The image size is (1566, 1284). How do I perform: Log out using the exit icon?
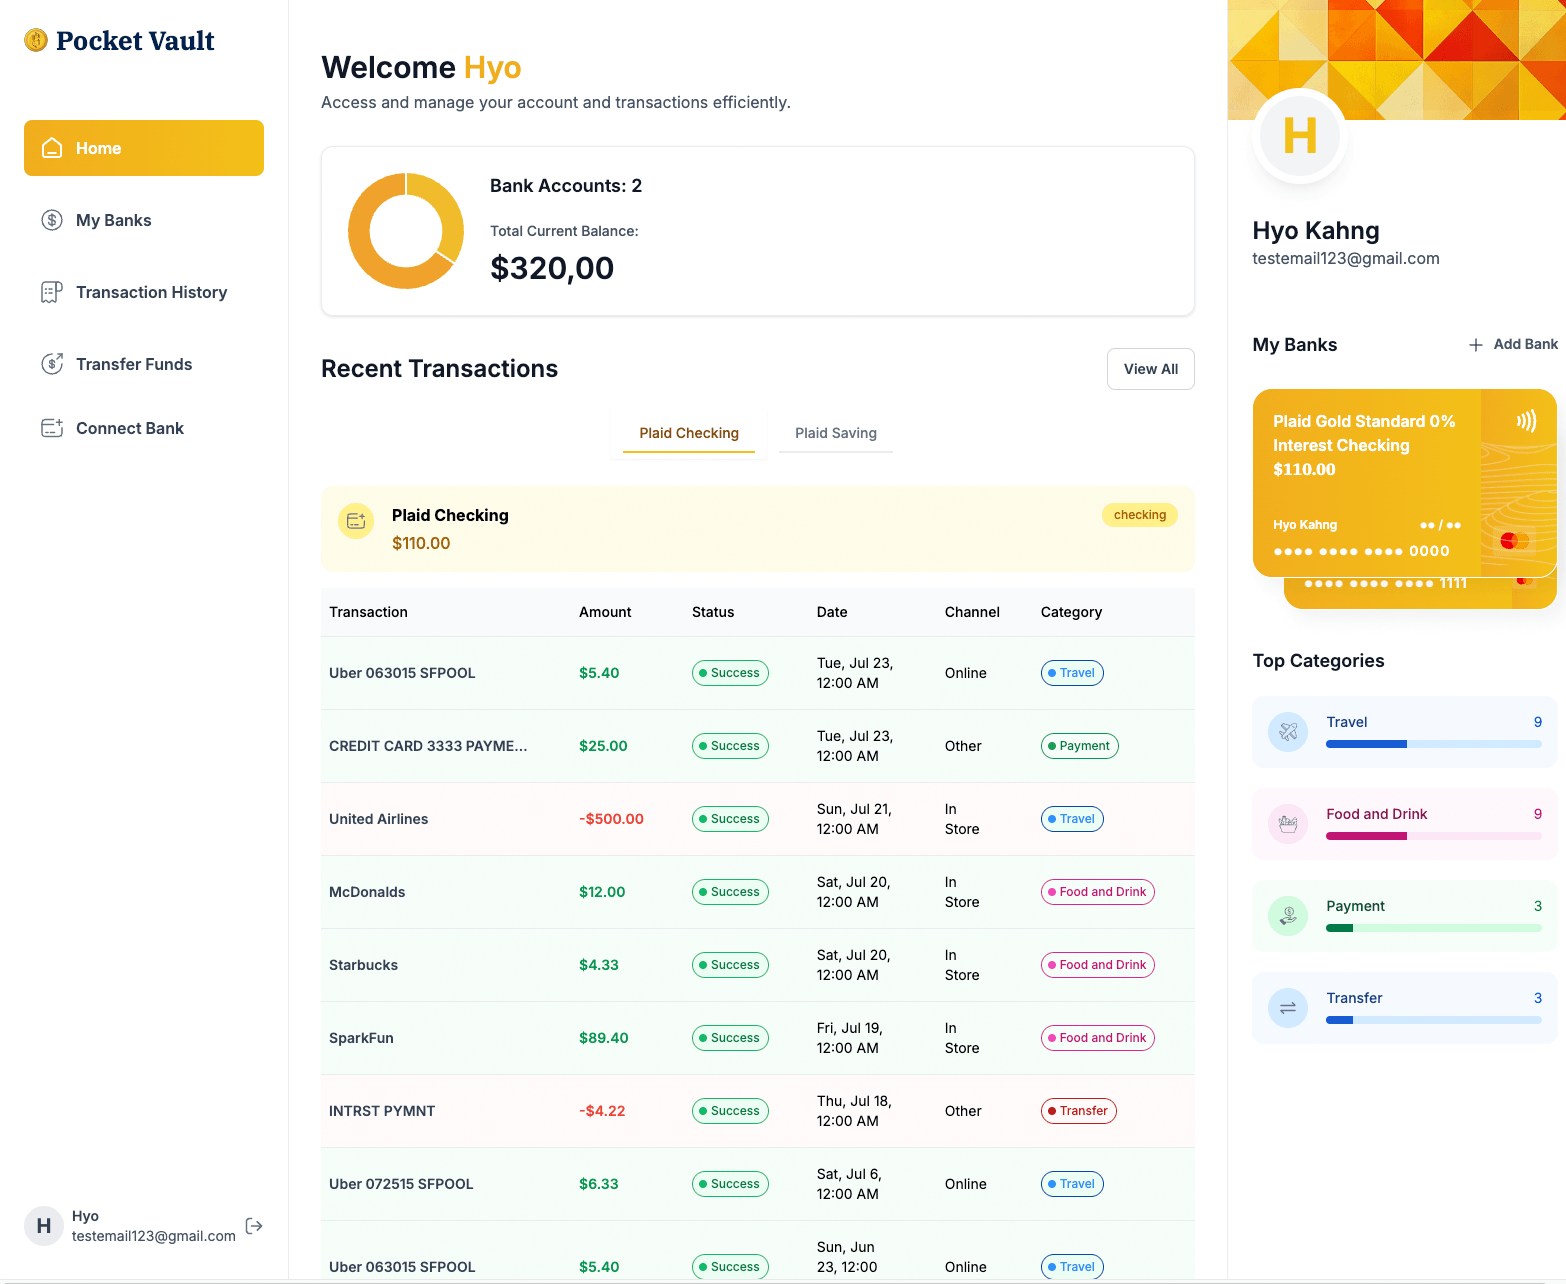tap(254, 1226)
